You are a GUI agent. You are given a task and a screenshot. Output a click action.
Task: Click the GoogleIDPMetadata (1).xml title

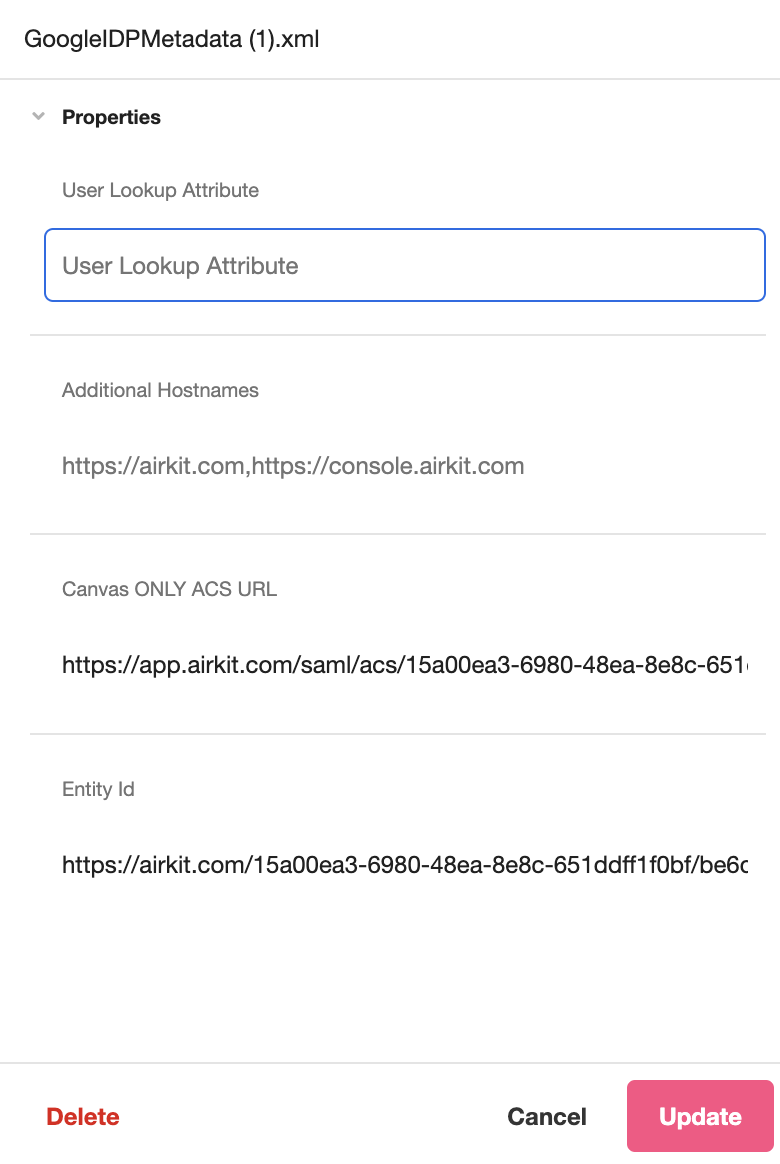pos(171,39)
